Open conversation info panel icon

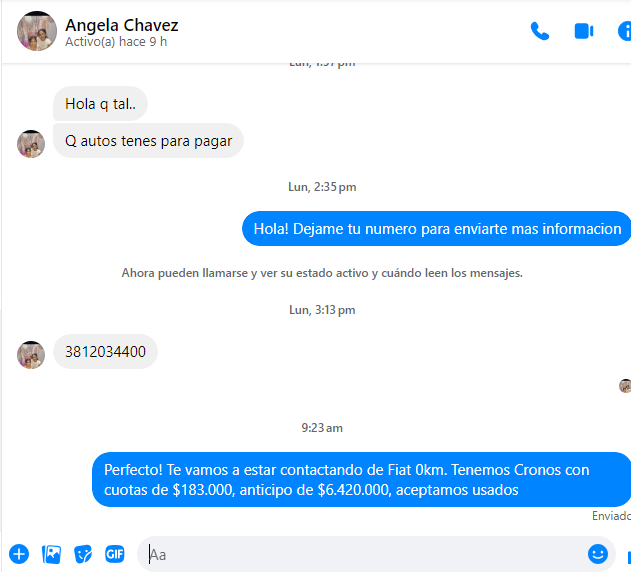(625, 31)
